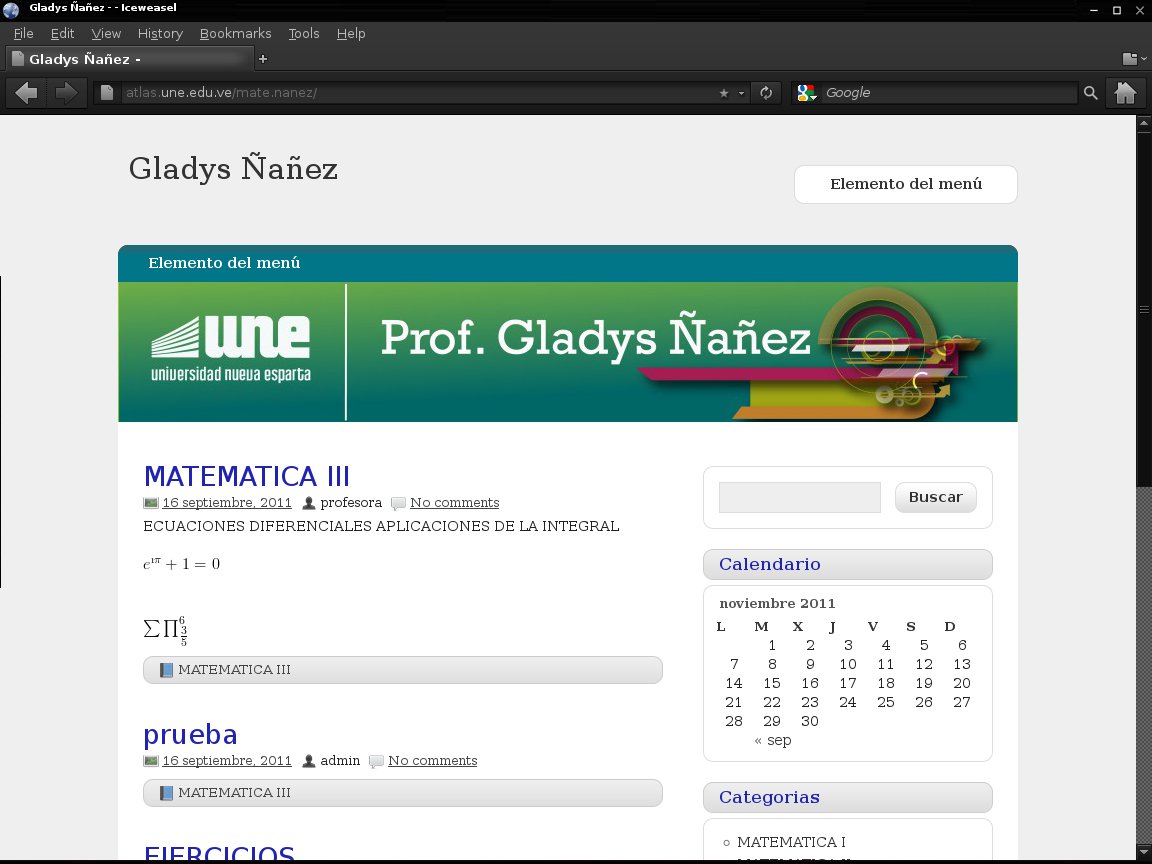Open the View menu
The image size is (1152, 864).
click(x=106, y=33)
